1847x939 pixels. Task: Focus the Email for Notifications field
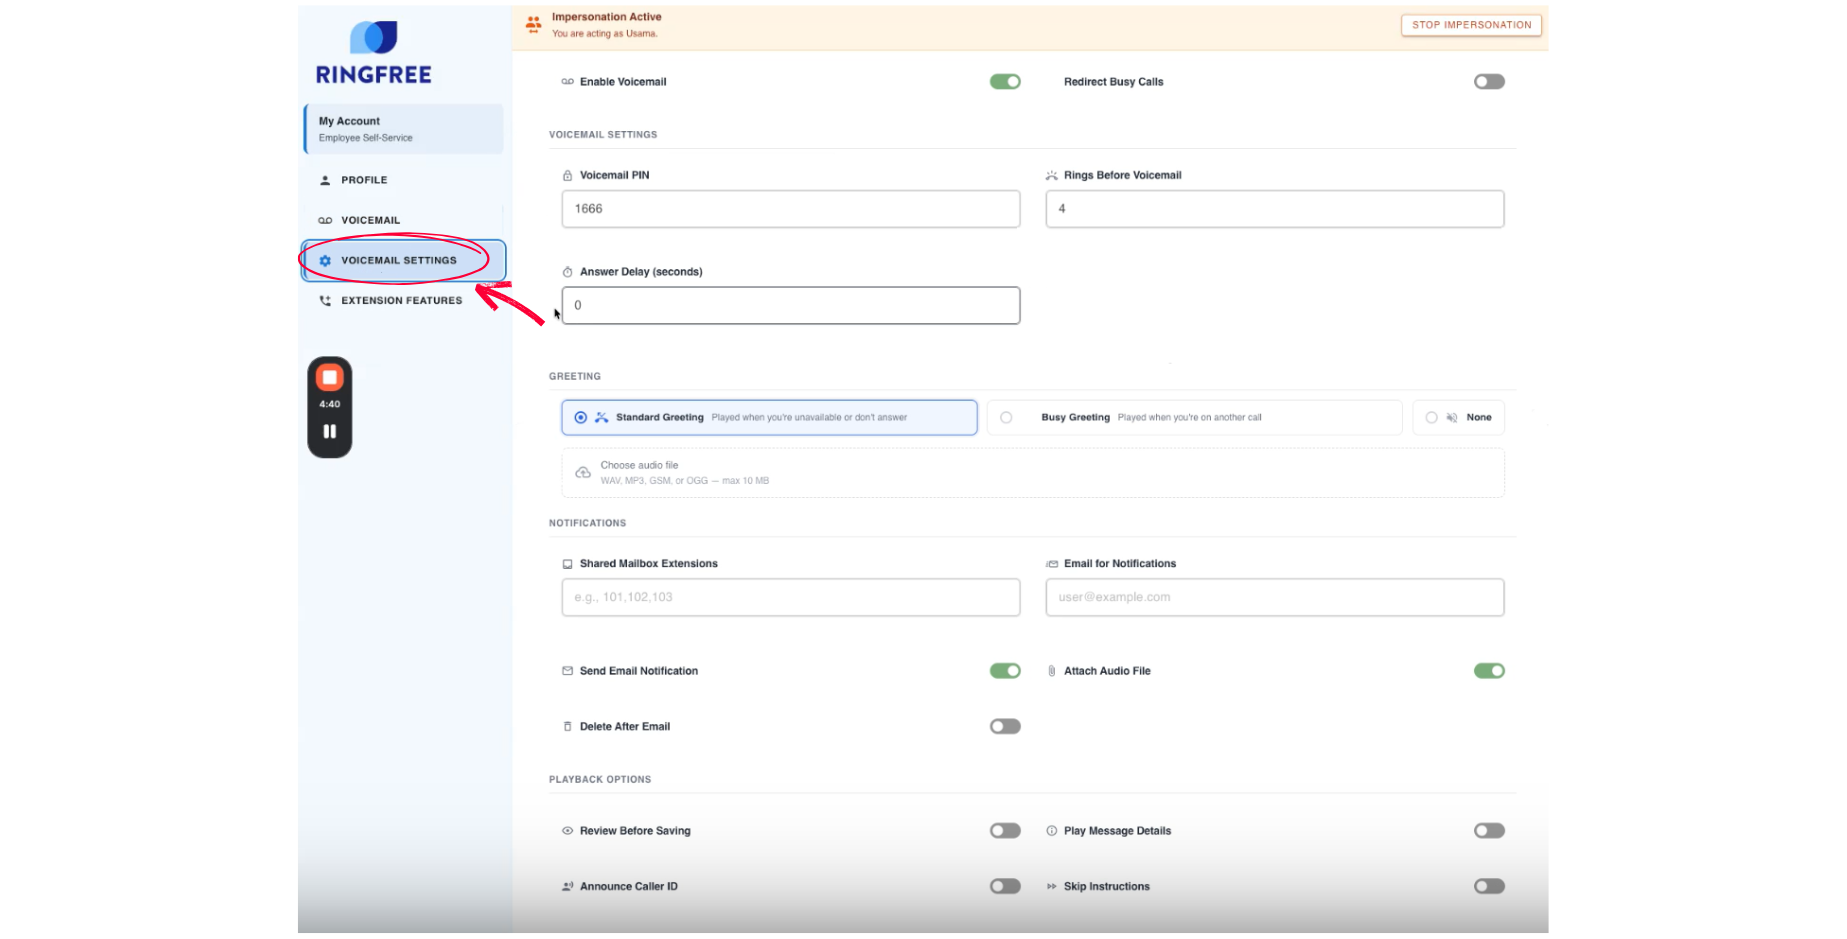click(x=1274, y=597)
